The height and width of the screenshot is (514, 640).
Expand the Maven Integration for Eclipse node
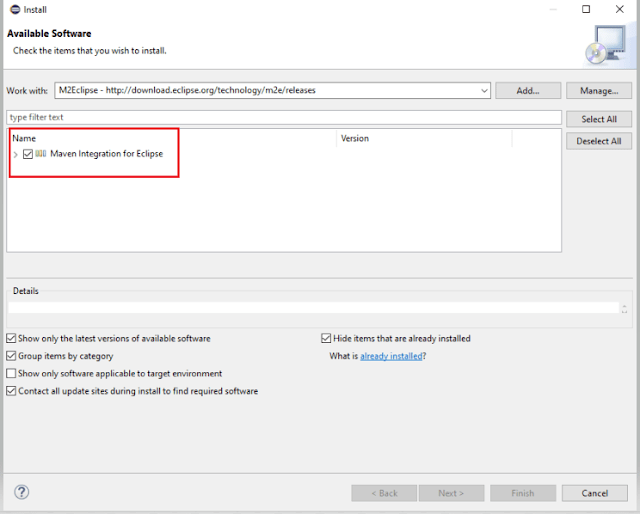[16, 154]
